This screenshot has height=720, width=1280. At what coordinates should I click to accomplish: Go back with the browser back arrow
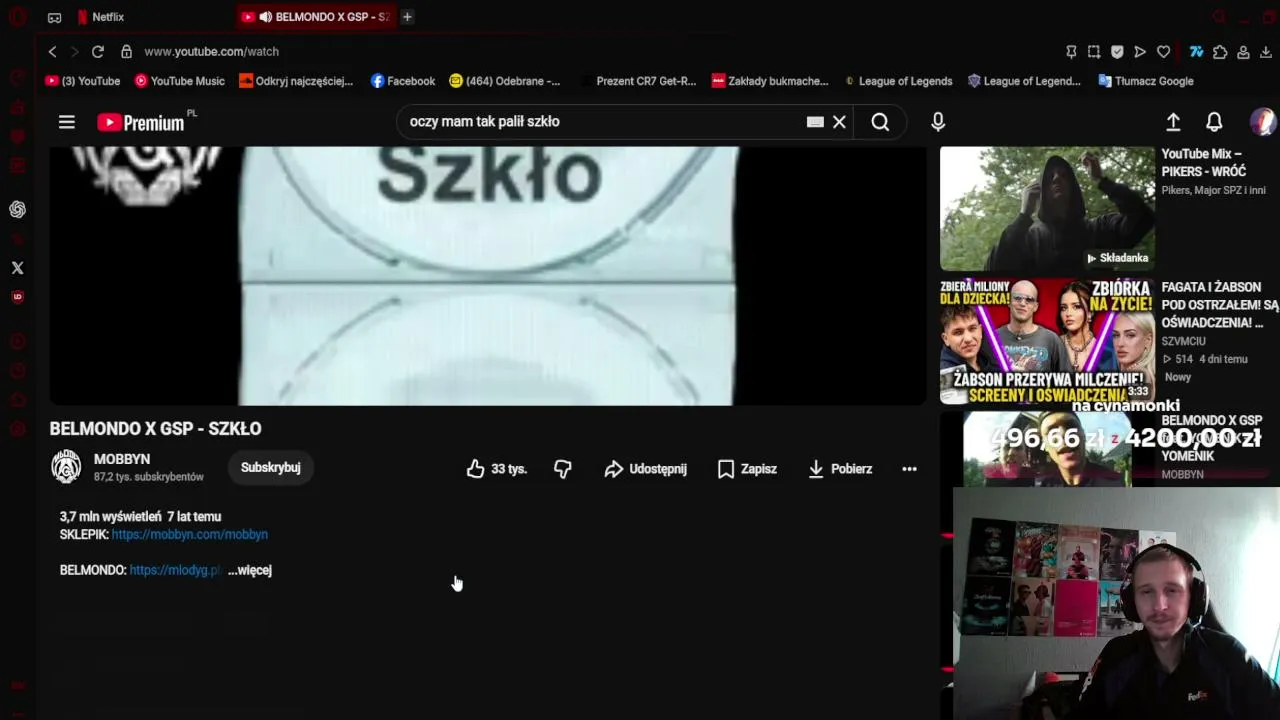[x=53, y=52]
